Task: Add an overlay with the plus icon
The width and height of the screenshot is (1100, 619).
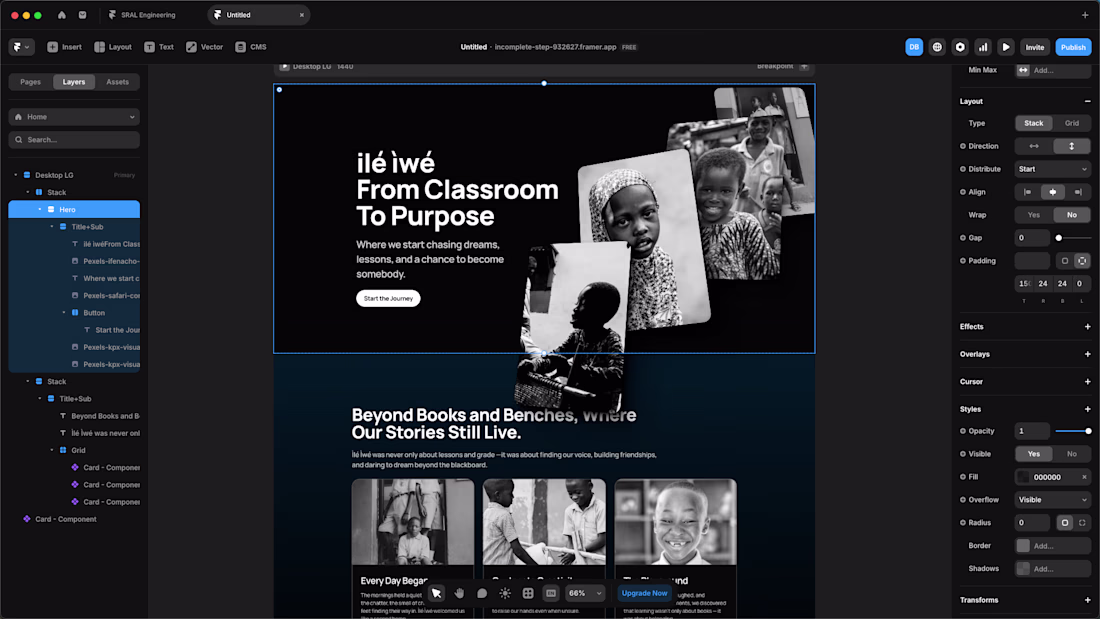Action: pos(1087,354)
